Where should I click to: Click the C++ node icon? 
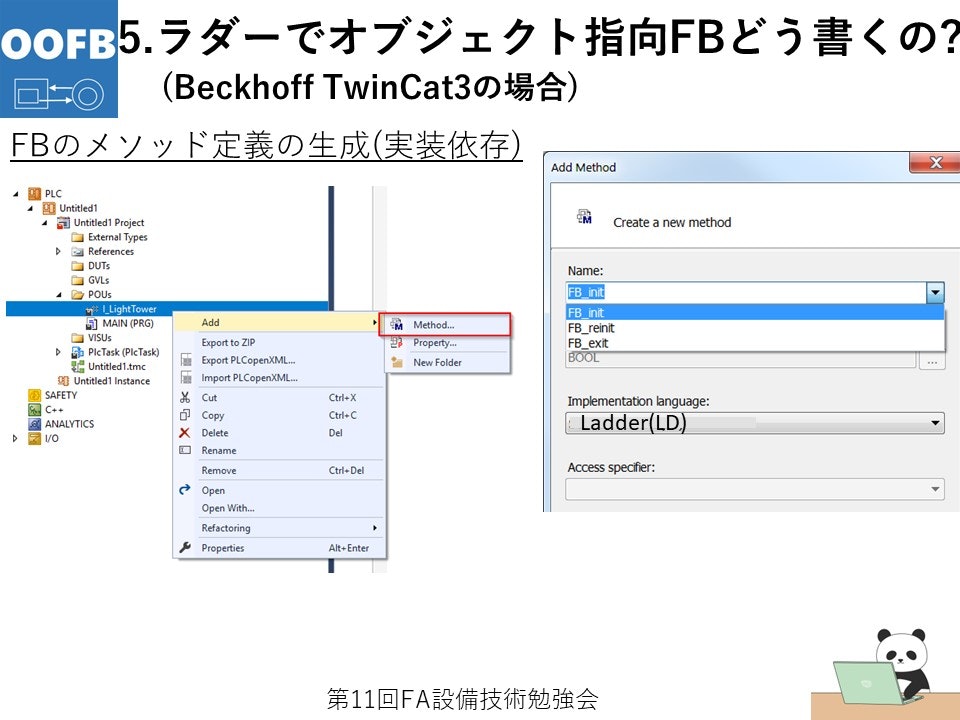pos(34,410)
